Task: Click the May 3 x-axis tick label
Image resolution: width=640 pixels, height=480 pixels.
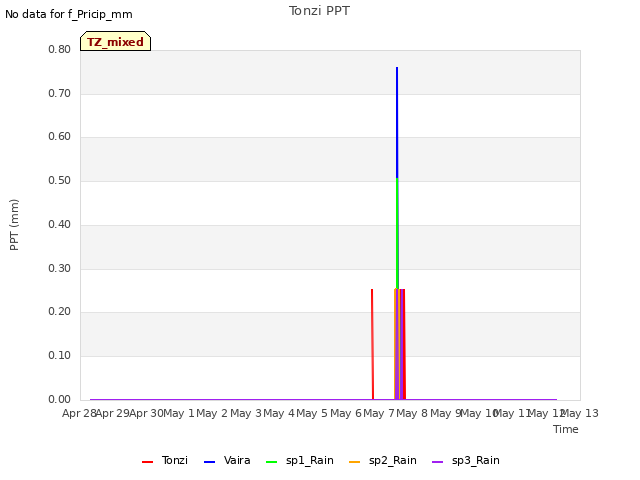Action: point(246,413)
